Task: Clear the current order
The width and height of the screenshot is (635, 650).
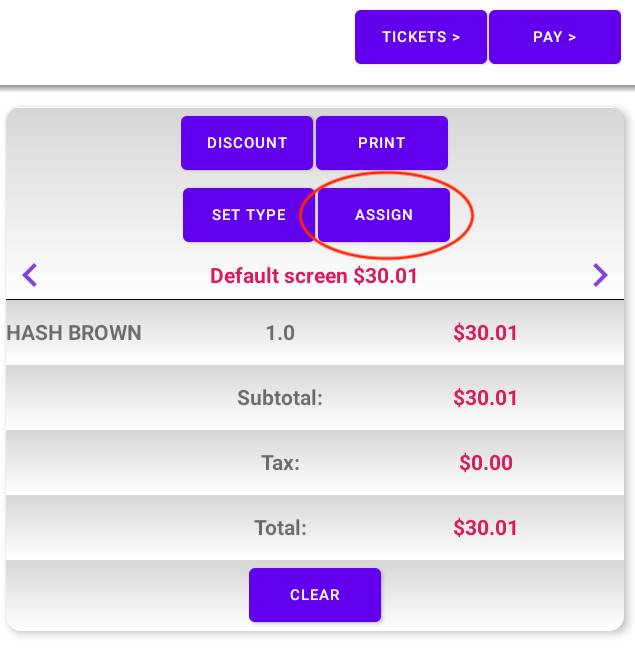Action: 315,595
